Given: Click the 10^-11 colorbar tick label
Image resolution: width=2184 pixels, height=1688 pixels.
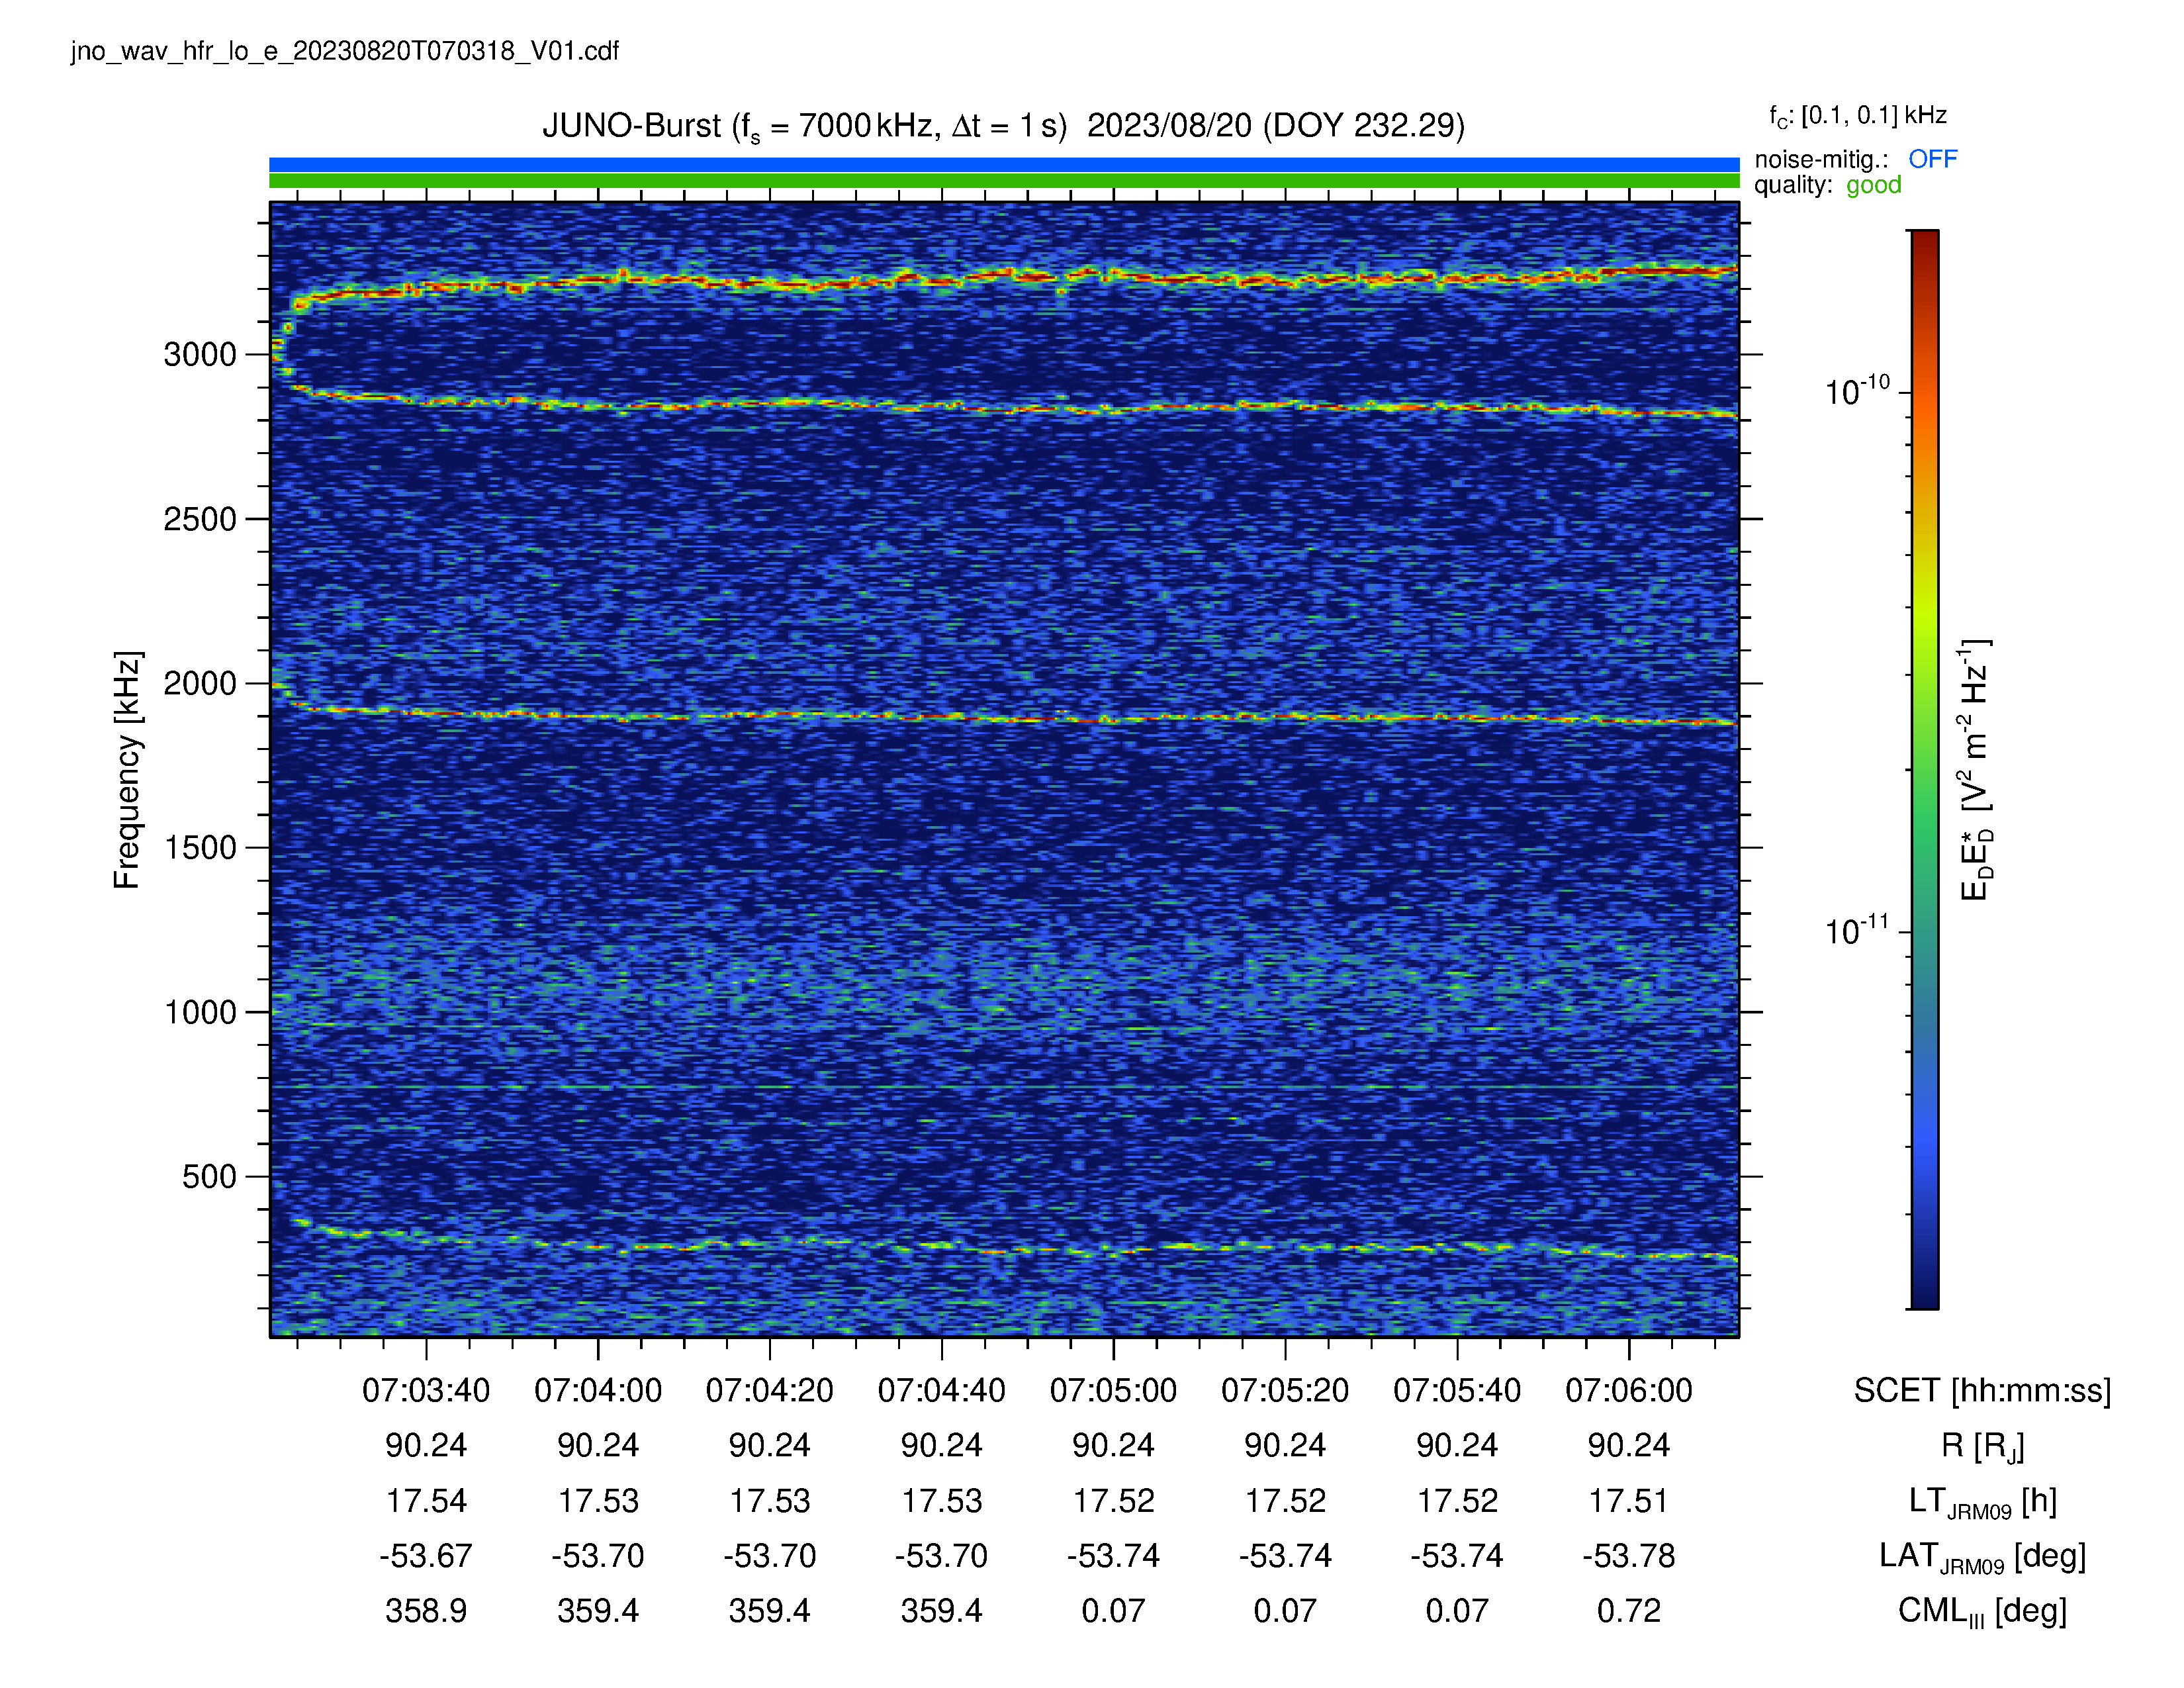Looking at the screenshot, I should pyautogui.click(x=1857, y=930).
